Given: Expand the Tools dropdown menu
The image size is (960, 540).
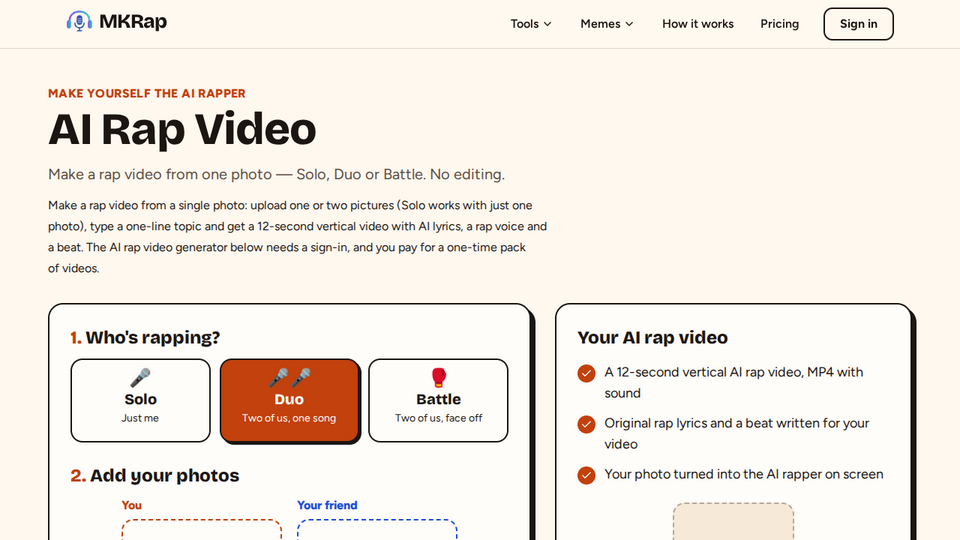Looking at the screenshot, I should coord(531,24).
